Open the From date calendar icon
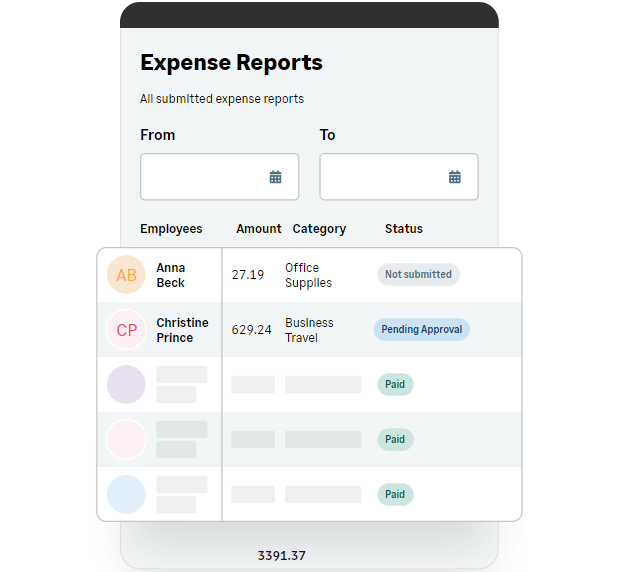Viewport: 619px width, 572px height. click(276, 177)
